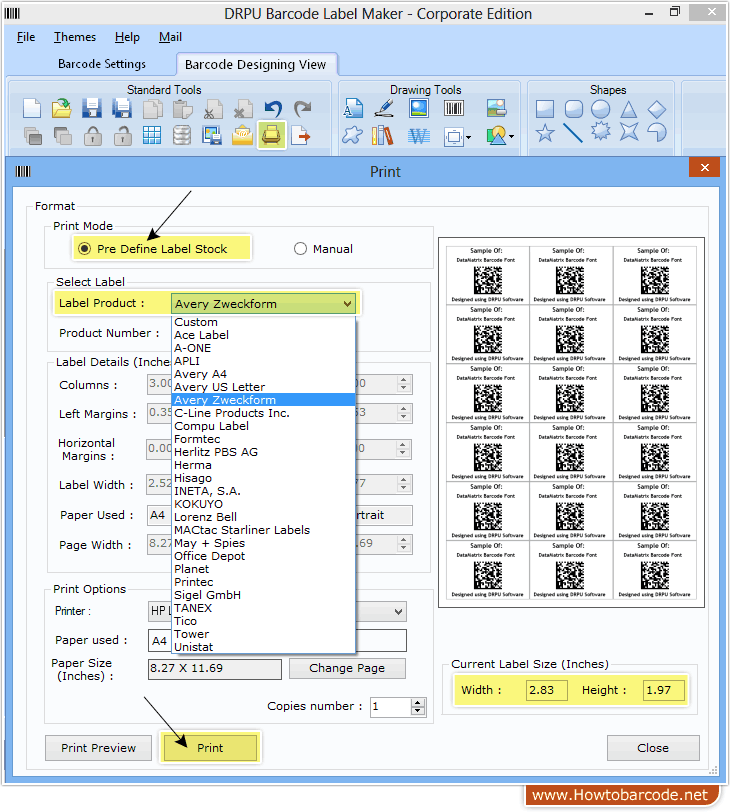The height and width of the screenshot is (812, 730).
Task: Pick Avery A4 from label product list
Action: click(263, 374)
